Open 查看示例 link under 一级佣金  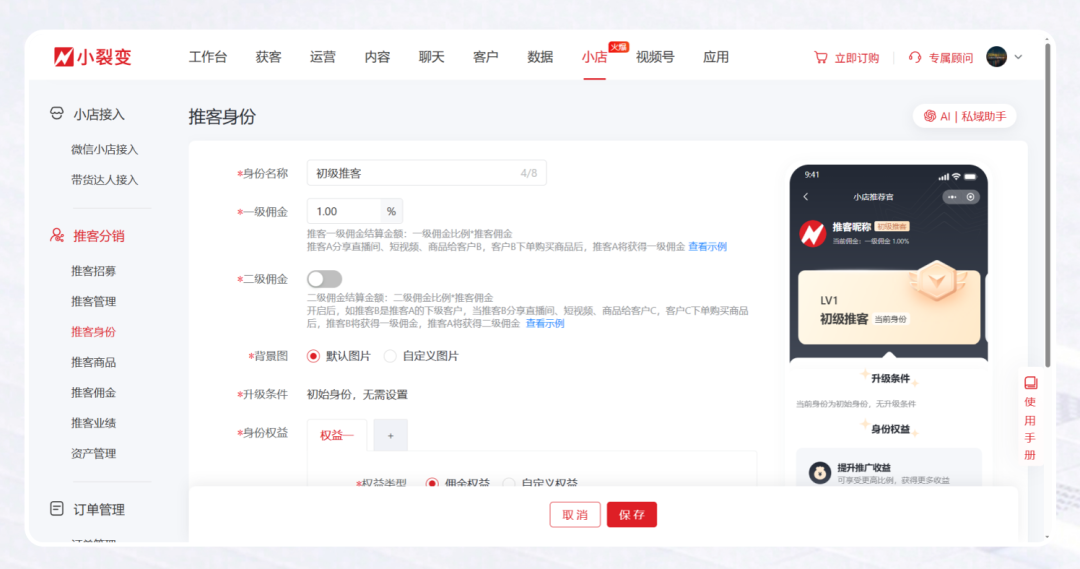point(707,246)
